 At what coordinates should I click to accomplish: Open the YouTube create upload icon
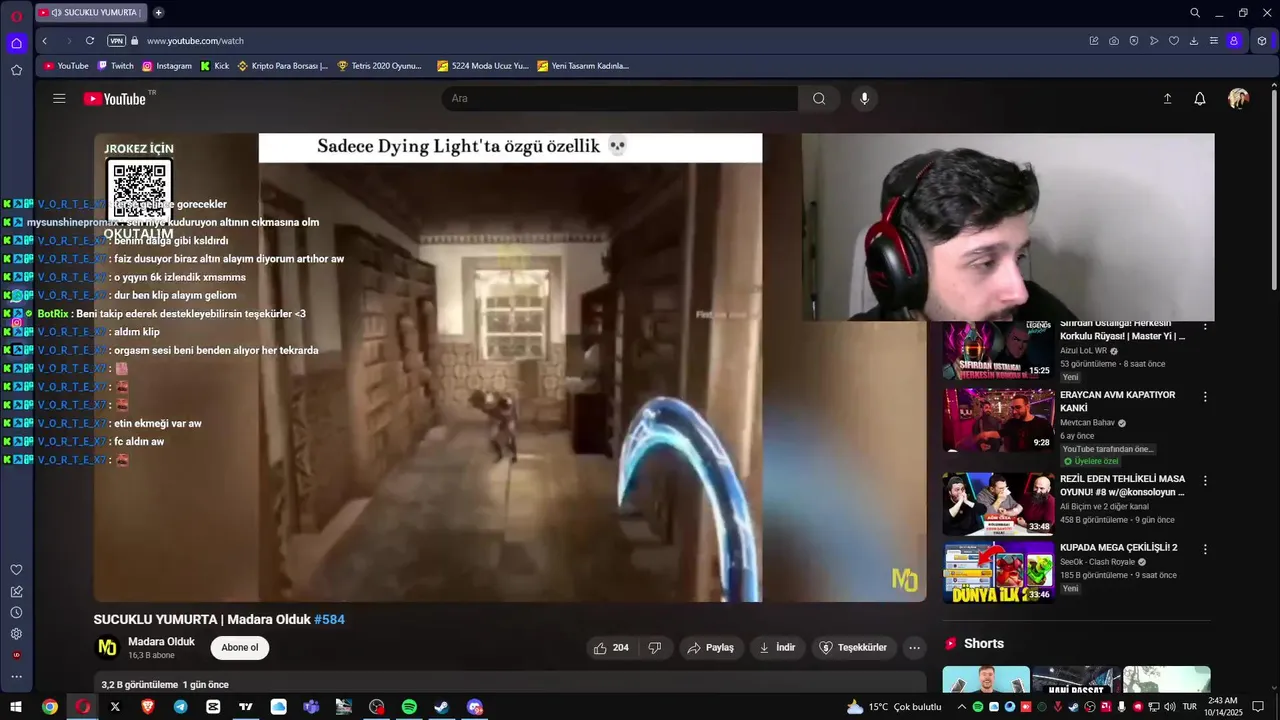coord(1167,98)
